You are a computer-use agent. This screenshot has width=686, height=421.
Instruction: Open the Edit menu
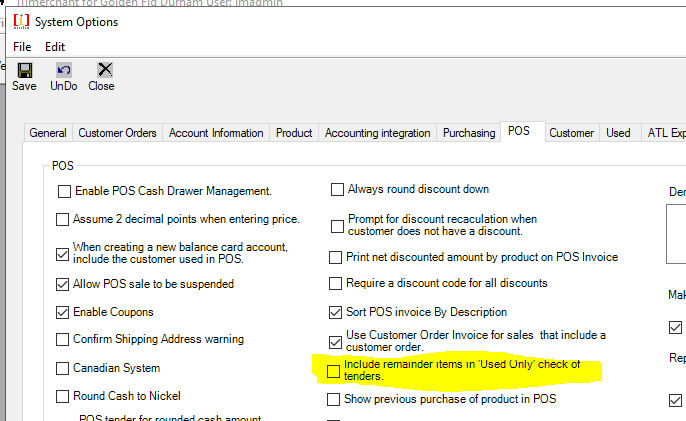(55, 47)
